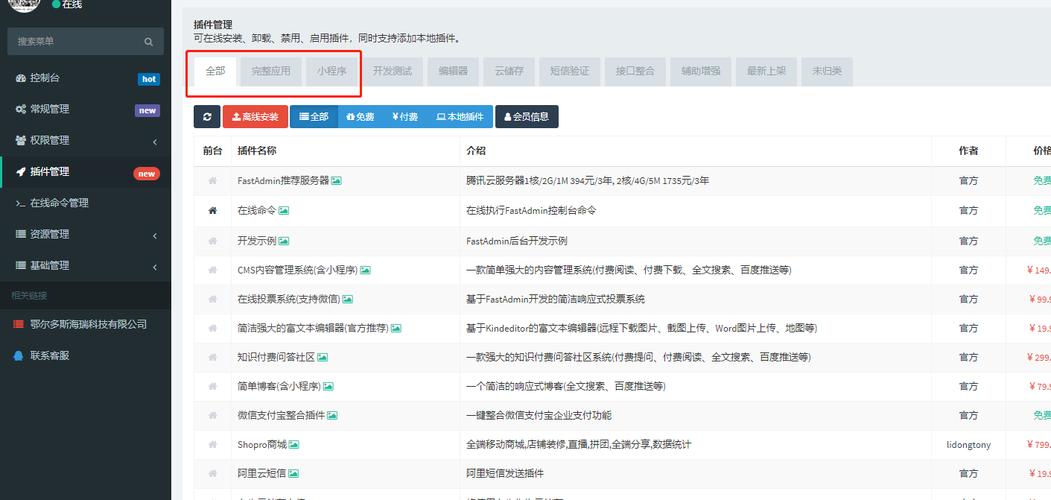Click plugin name 阿里云短信
Viewport: 1051px width, 500px height.
coord(261,473)
